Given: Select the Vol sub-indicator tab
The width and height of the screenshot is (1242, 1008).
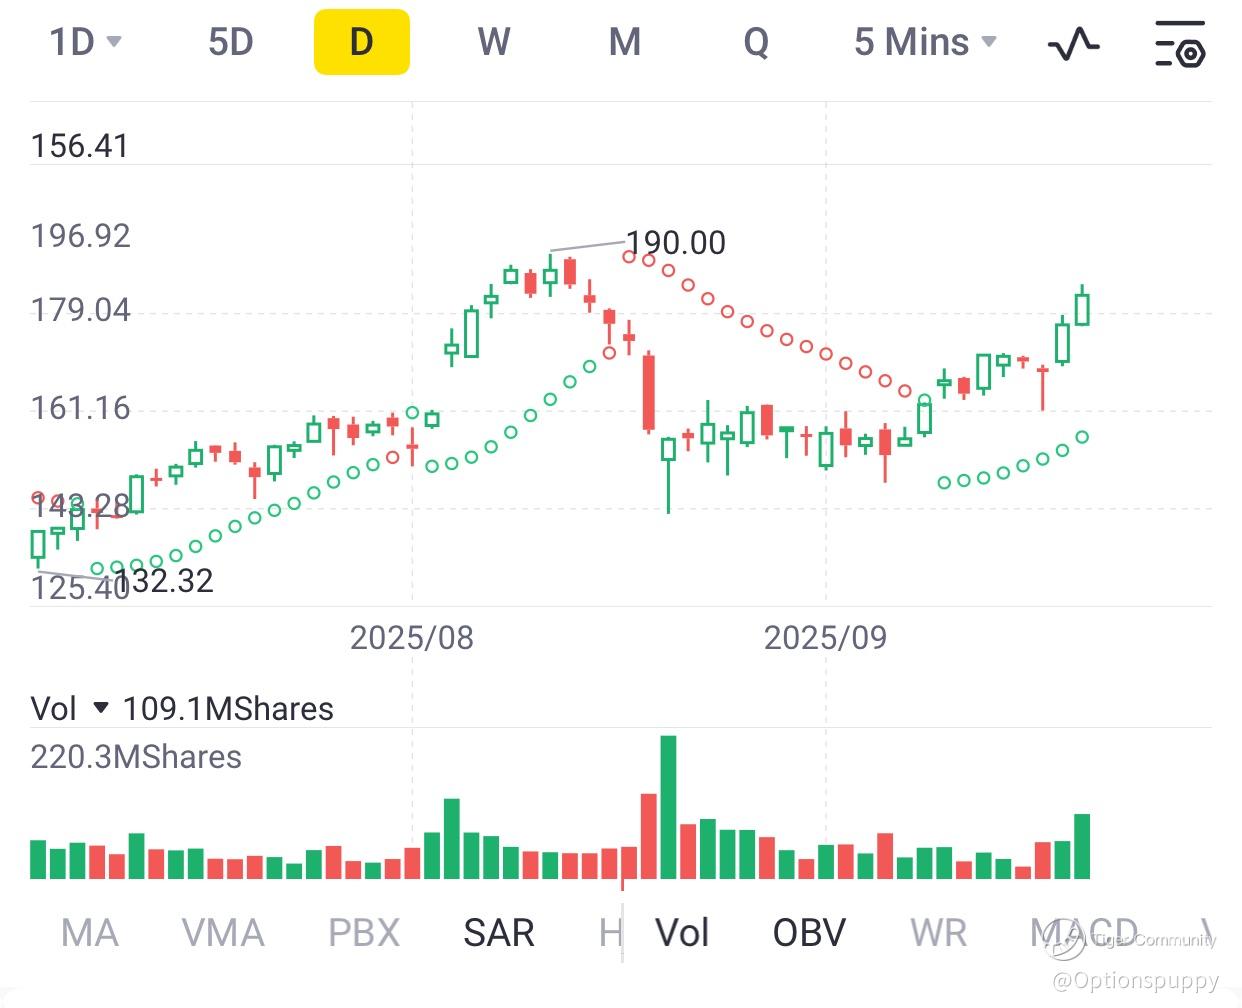Looking at the screenshot, I should [x=682, y=933].
